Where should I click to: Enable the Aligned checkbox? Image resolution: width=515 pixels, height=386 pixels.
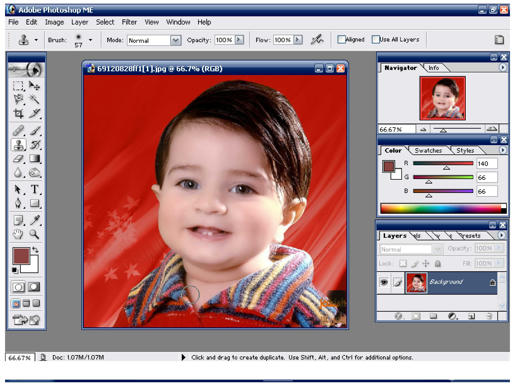pyautogui.click(x=341, y=39)
